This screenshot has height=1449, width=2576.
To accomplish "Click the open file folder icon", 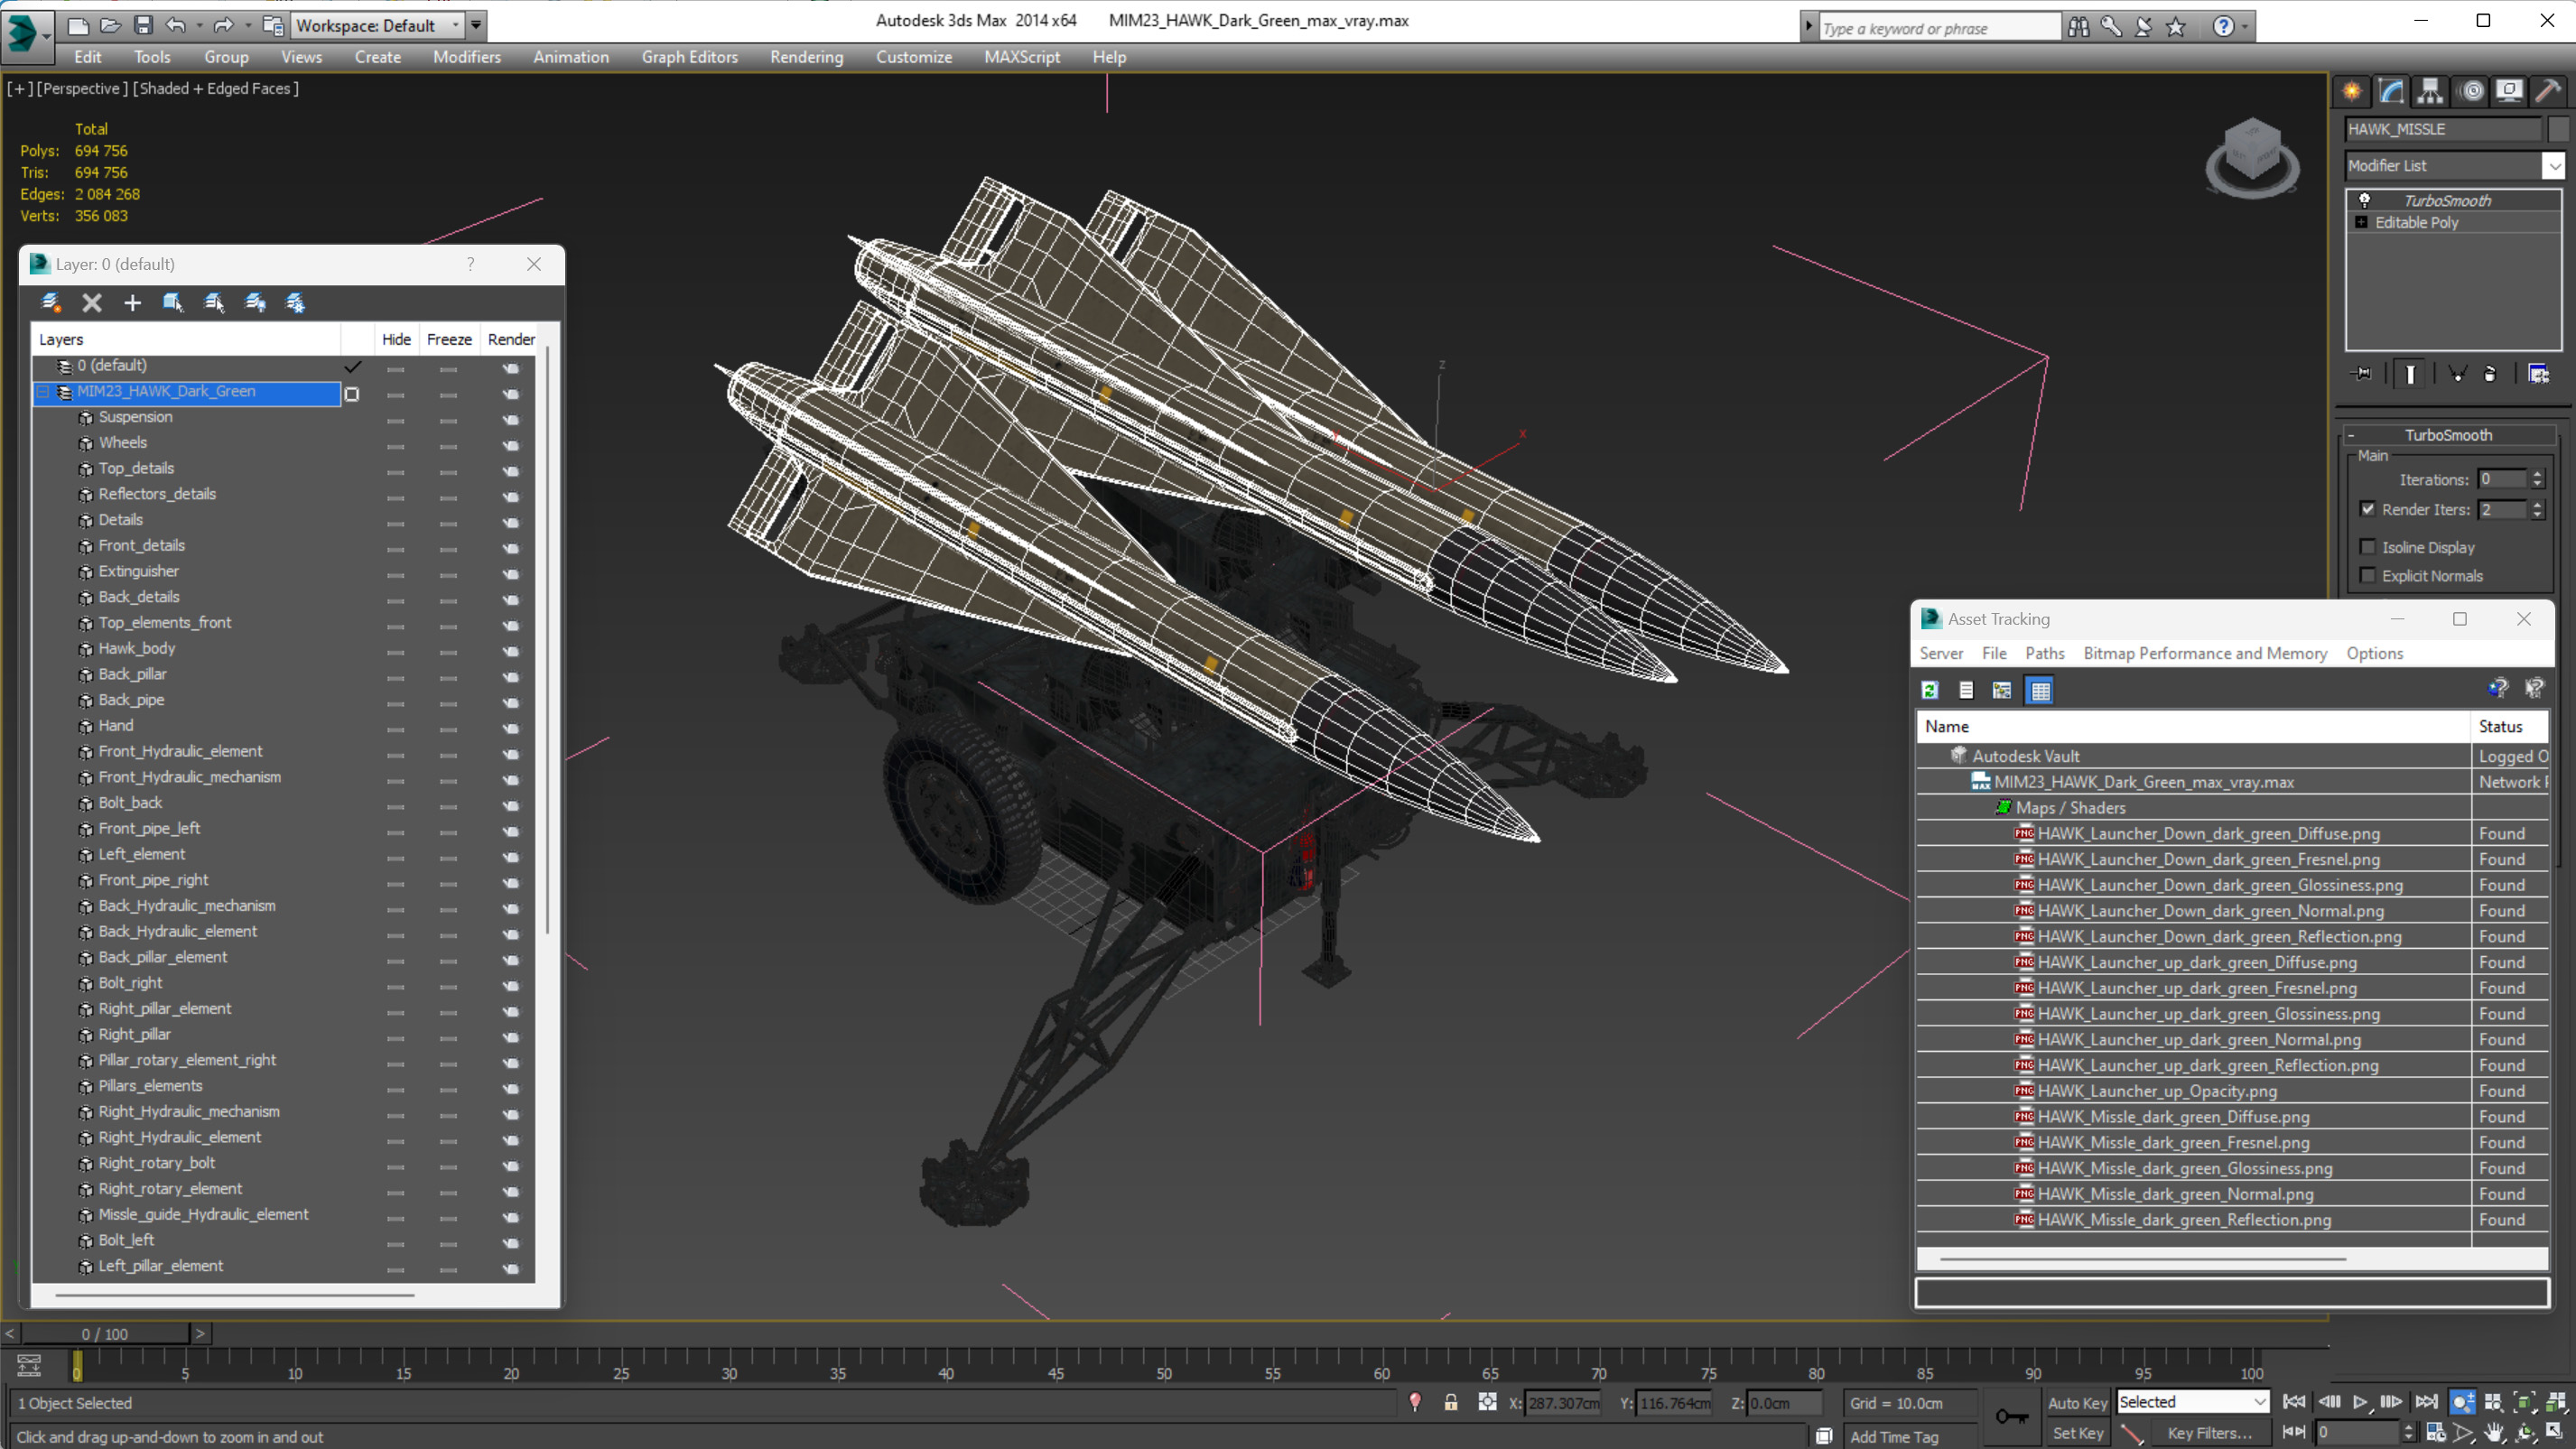I will (111, 25).
